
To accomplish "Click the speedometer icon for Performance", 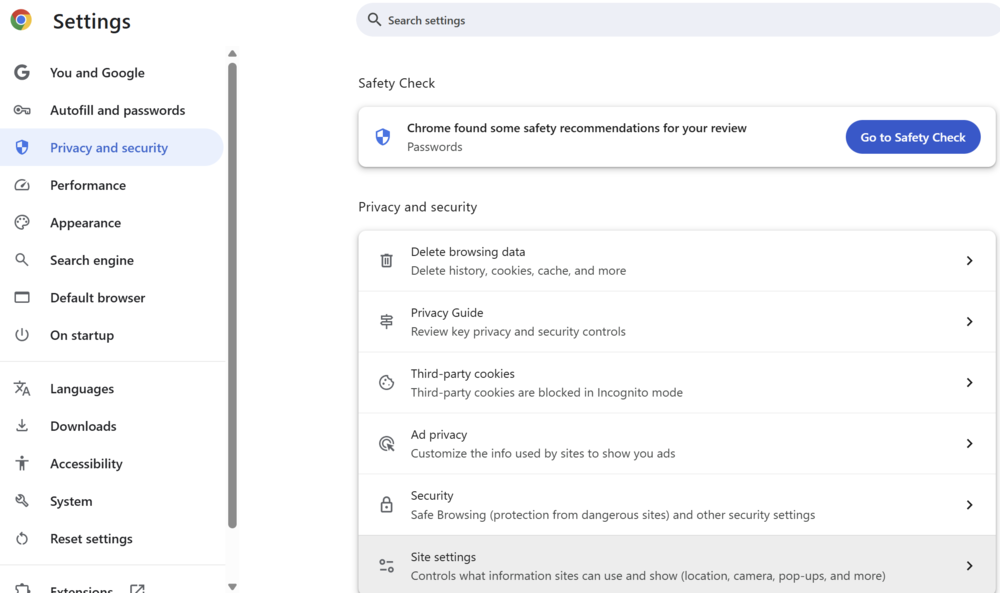I will 22,185.
